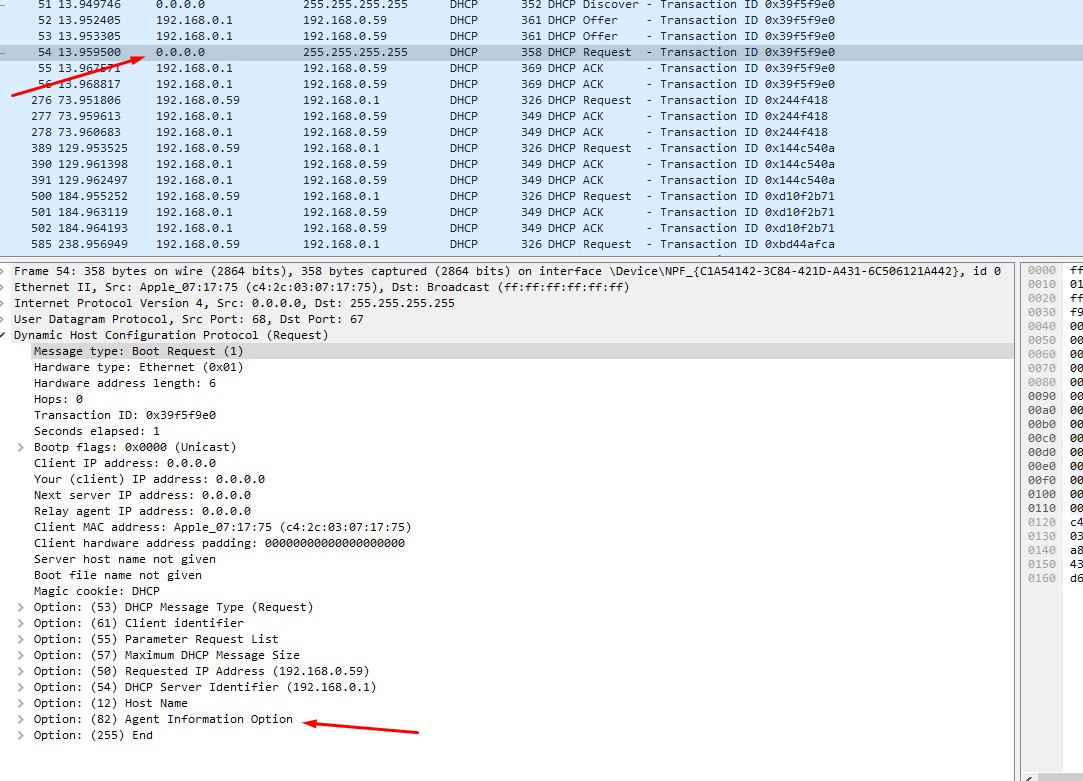Image resolution: width=1083 pixels, height=781 pixels.
Task: Expand Option 61 Client identifier
Action: pos(21,623)
